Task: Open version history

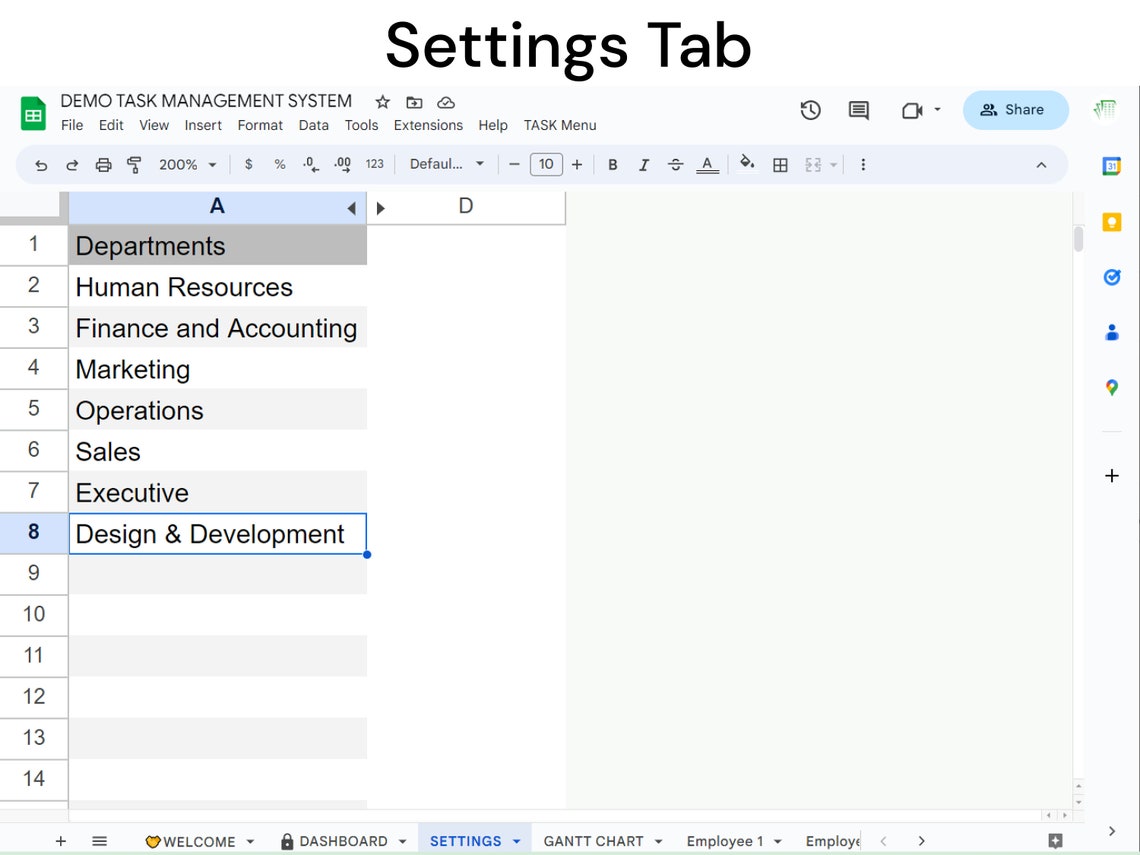Action: pyautogui.click(x=811, y=110)
